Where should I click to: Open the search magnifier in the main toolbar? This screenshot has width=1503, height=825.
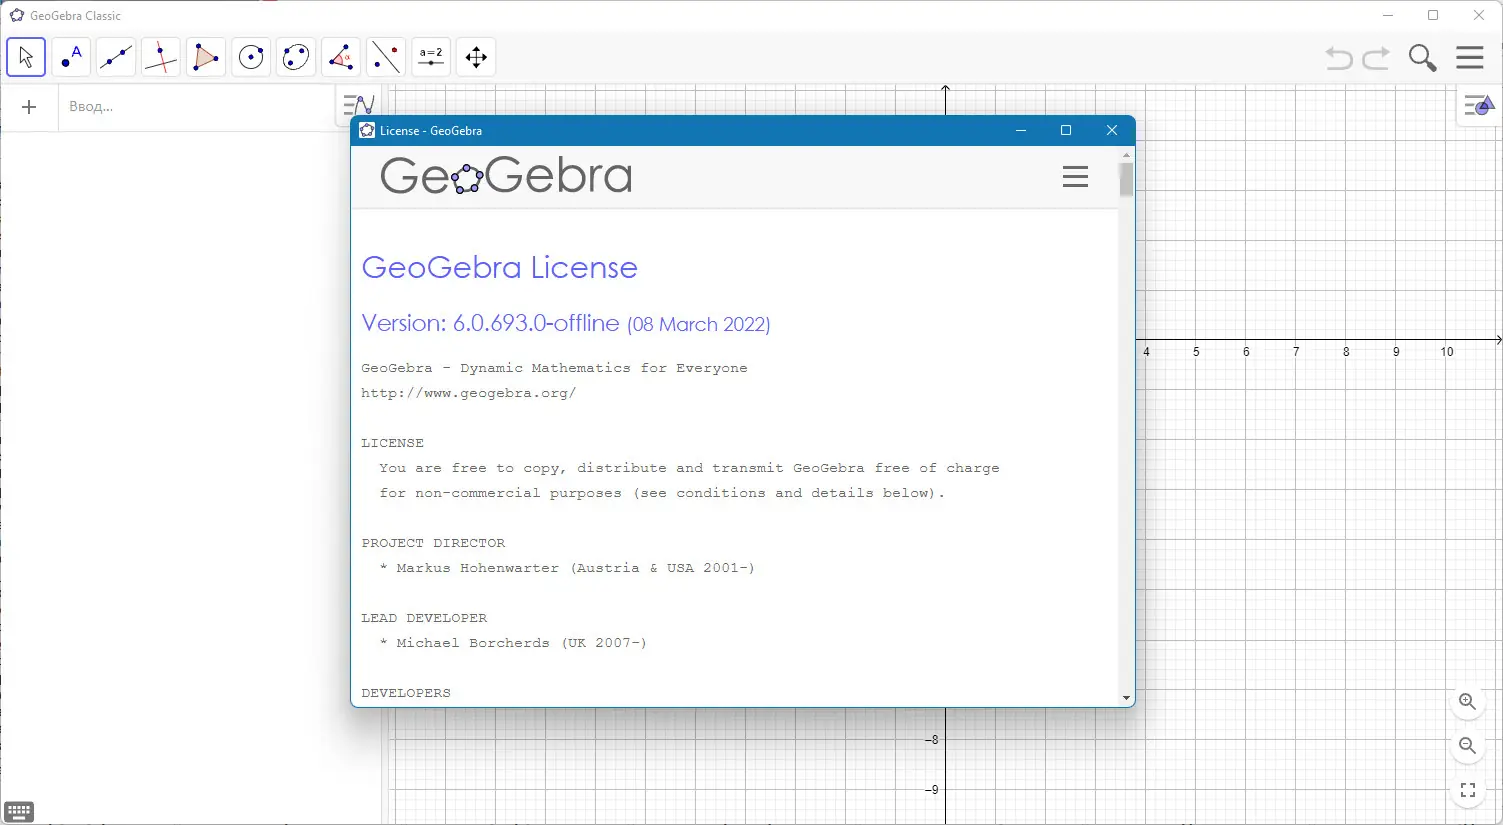(1422, 58)
